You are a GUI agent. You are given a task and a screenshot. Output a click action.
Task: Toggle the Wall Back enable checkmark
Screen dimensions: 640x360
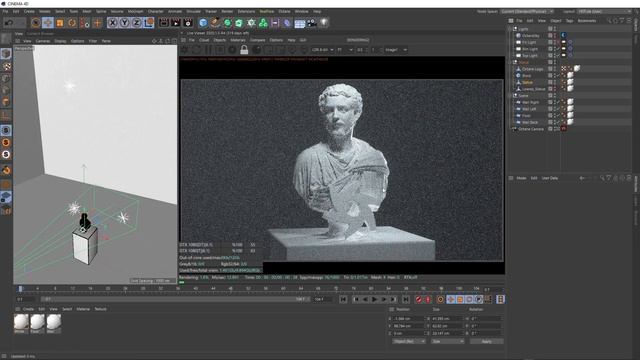[558, 122]
